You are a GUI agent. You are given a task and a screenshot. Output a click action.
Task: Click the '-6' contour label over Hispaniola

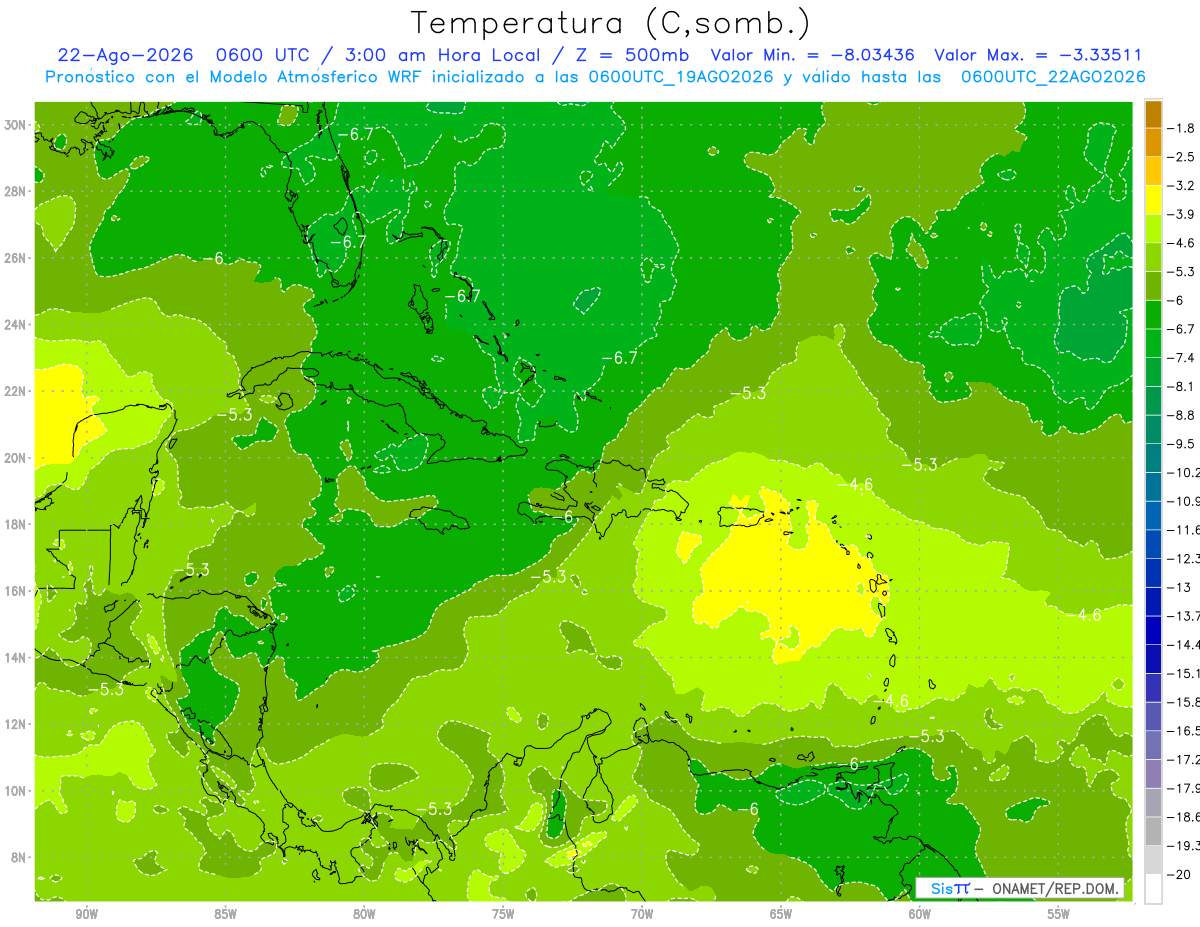563,517
